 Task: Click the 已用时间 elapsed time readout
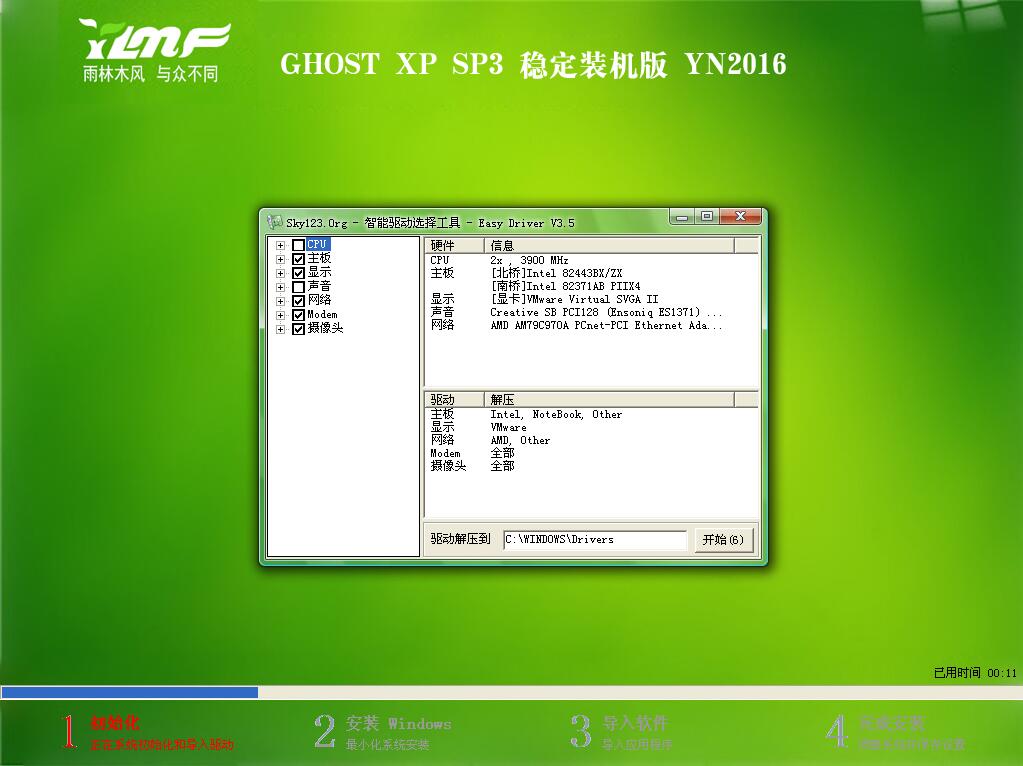click(x=975, y=673)
